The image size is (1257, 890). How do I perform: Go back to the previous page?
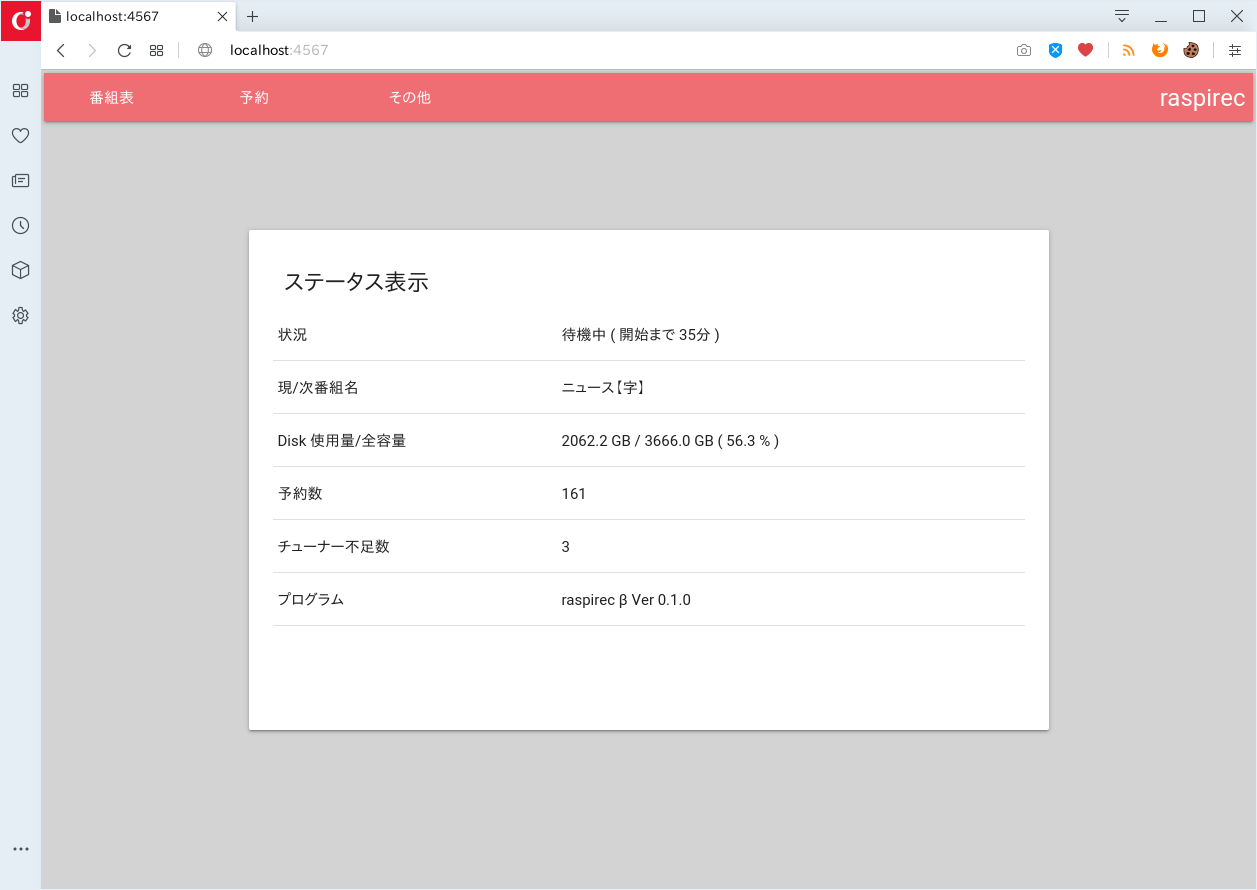click(x=61, y=50)
